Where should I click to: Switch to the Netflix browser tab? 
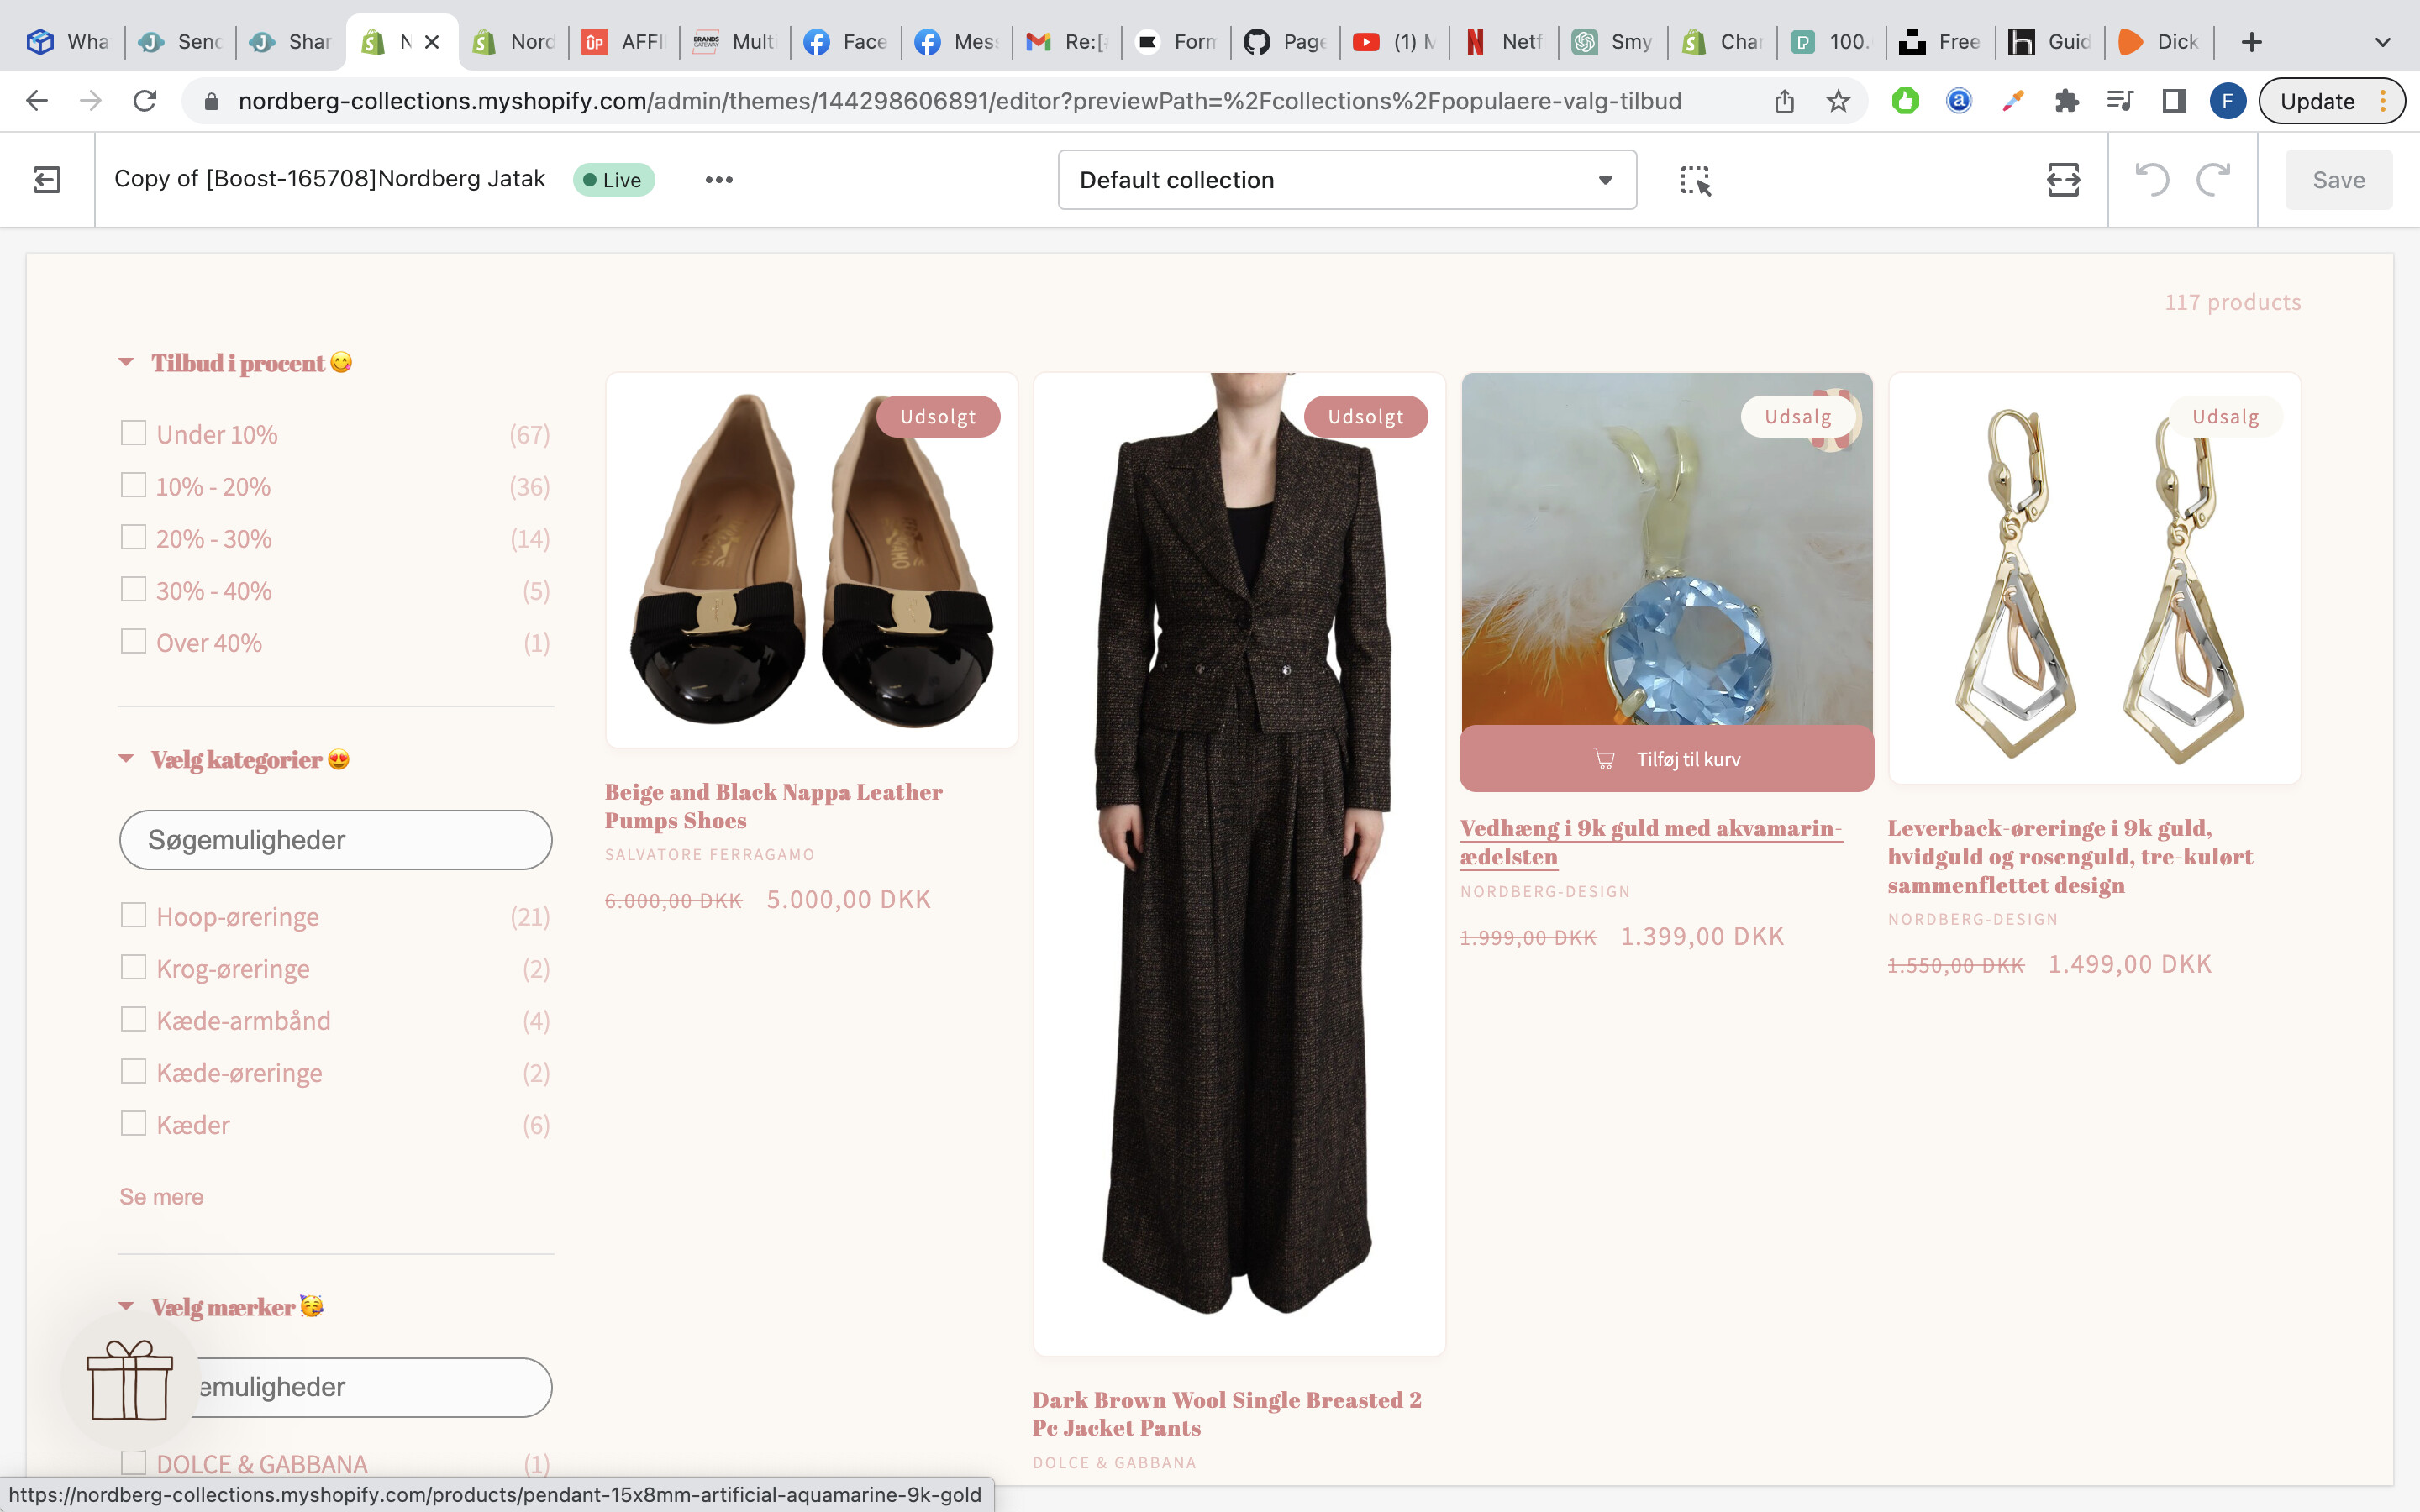tap(1503, 42)
